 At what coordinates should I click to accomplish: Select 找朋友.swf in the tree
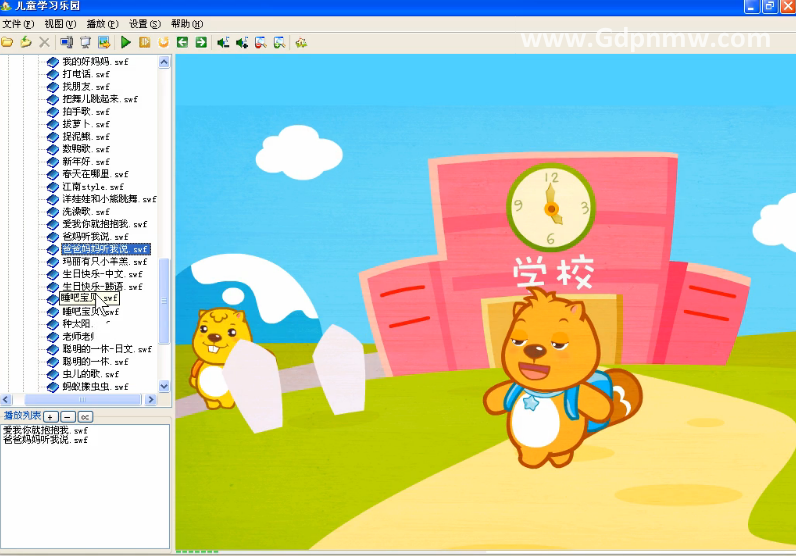coord(86,86)
